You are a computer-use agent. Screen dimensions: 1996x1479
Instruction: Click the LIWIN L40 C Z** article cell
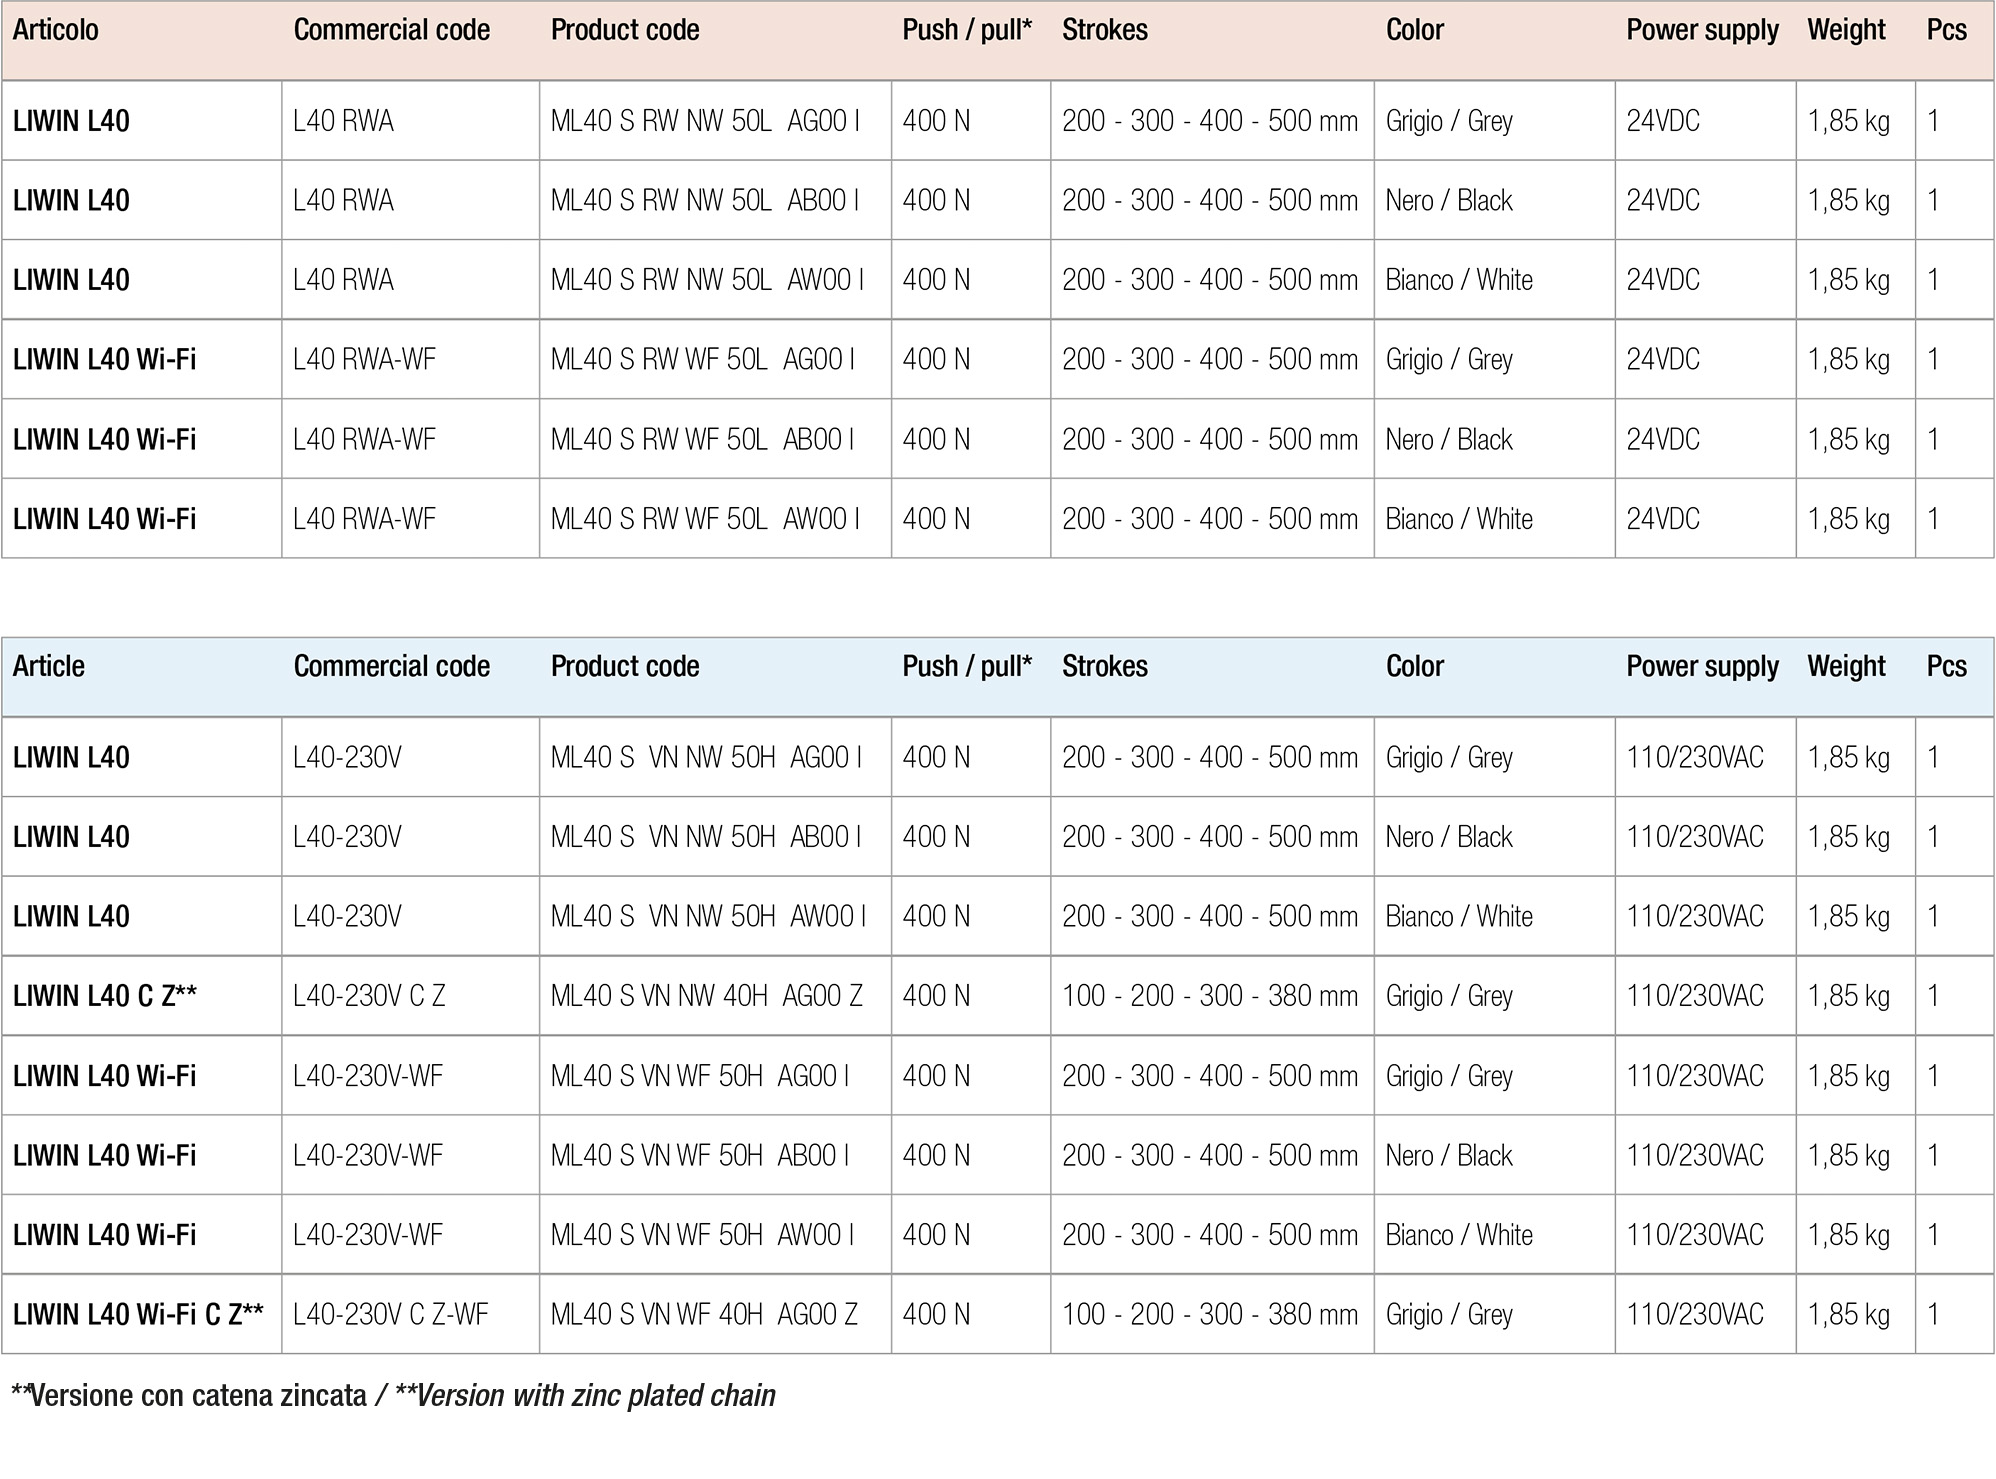(x=105, y=996)
